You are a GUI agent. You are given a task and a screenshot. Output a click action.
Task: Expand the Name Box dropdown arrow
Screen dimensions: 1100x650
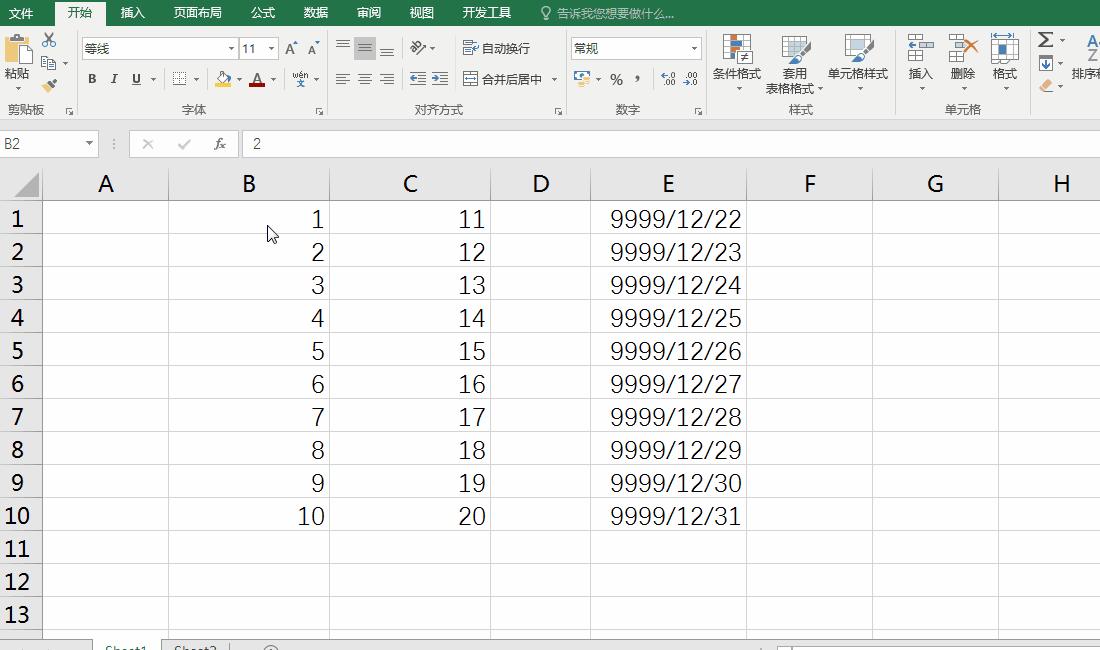(x=90, y=144)
